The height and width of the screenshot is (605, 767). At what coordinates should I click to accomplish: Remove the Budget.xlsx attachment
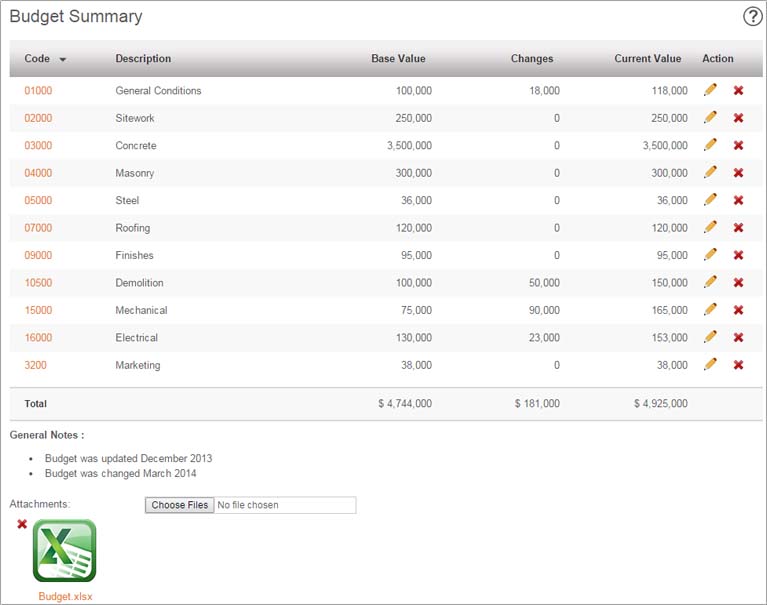pyautogui.click(x=22, y=524)
